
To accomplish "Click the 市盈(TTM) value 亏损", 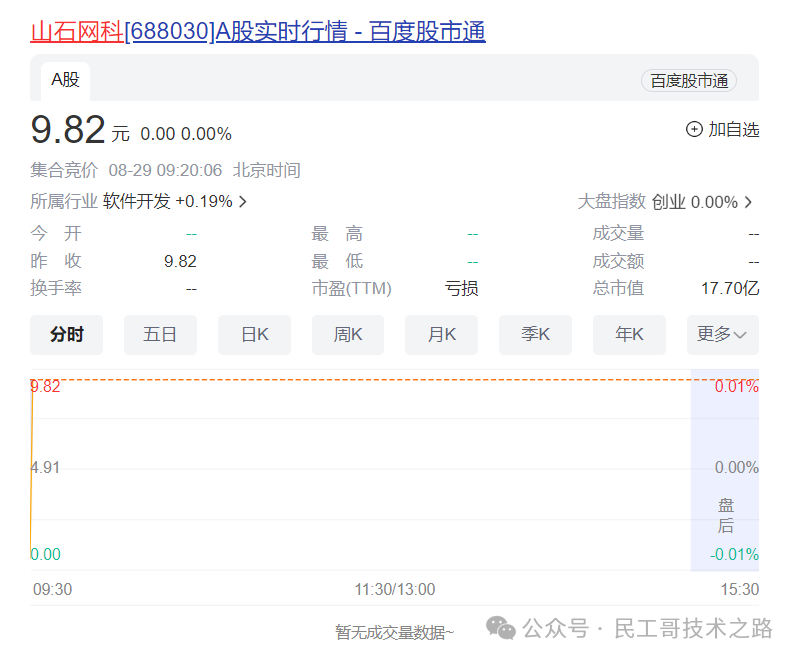I will click(x=462, y=289).
